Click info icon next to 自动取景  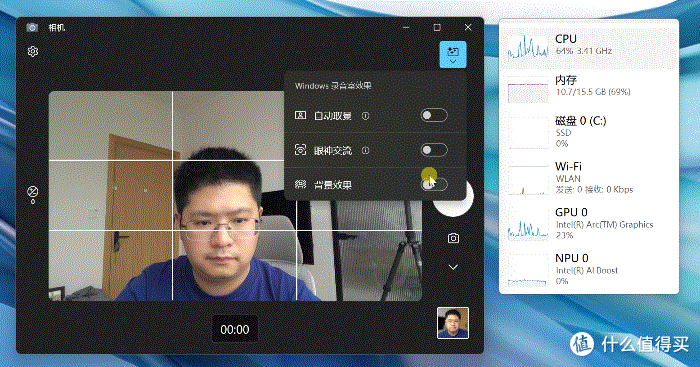click(x=365, y=116)
